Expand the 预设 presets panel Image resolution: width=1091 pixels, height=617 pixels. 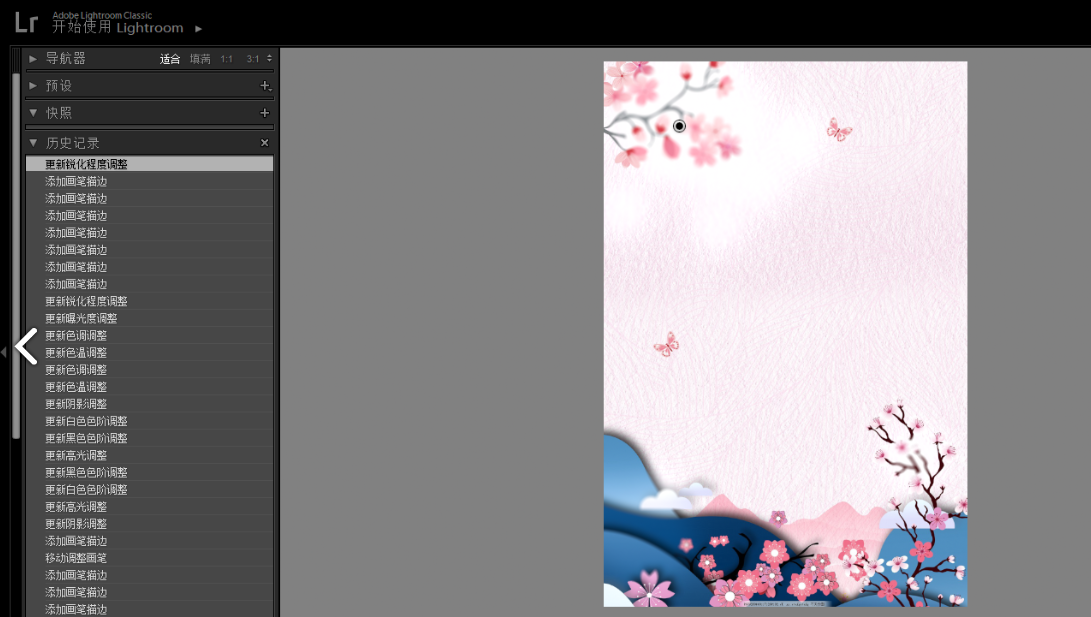click(x=33, y=86)
